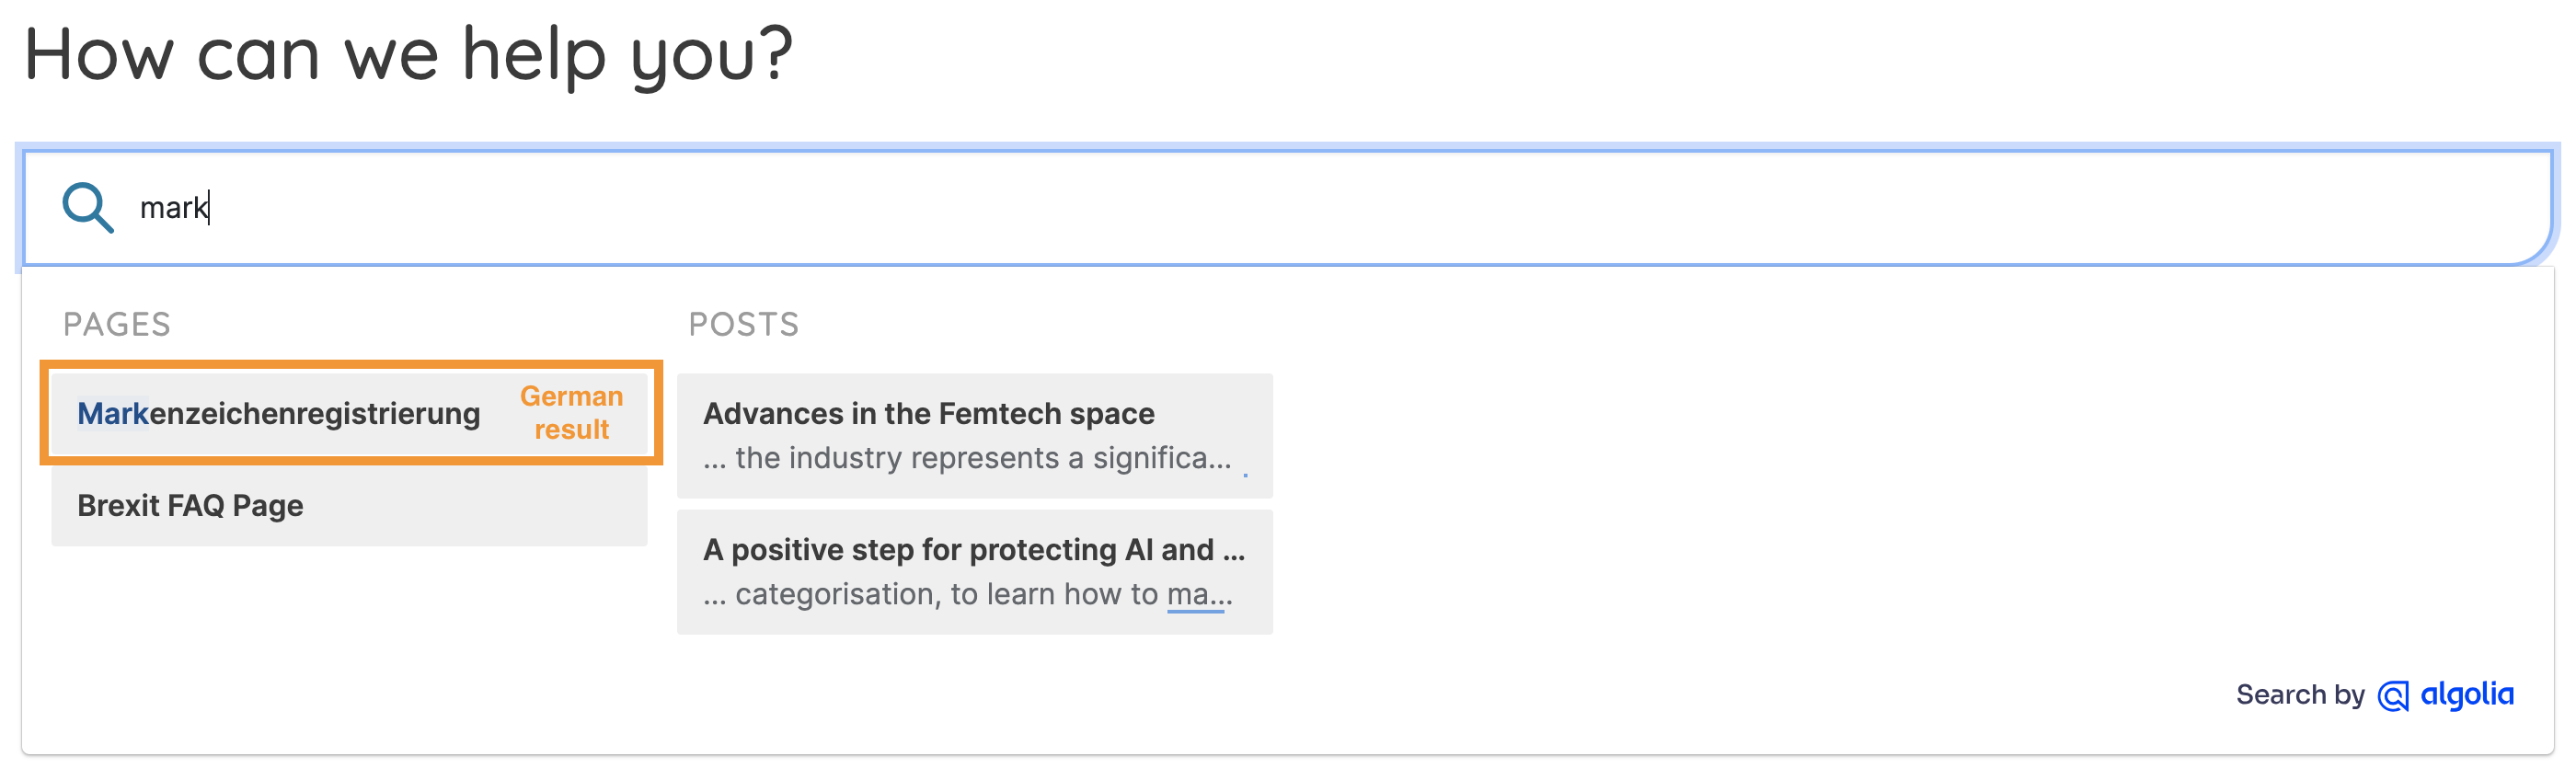Click the Algolia logo icon
Viewport: 2576px width, 780px height.
(2393, 696)
